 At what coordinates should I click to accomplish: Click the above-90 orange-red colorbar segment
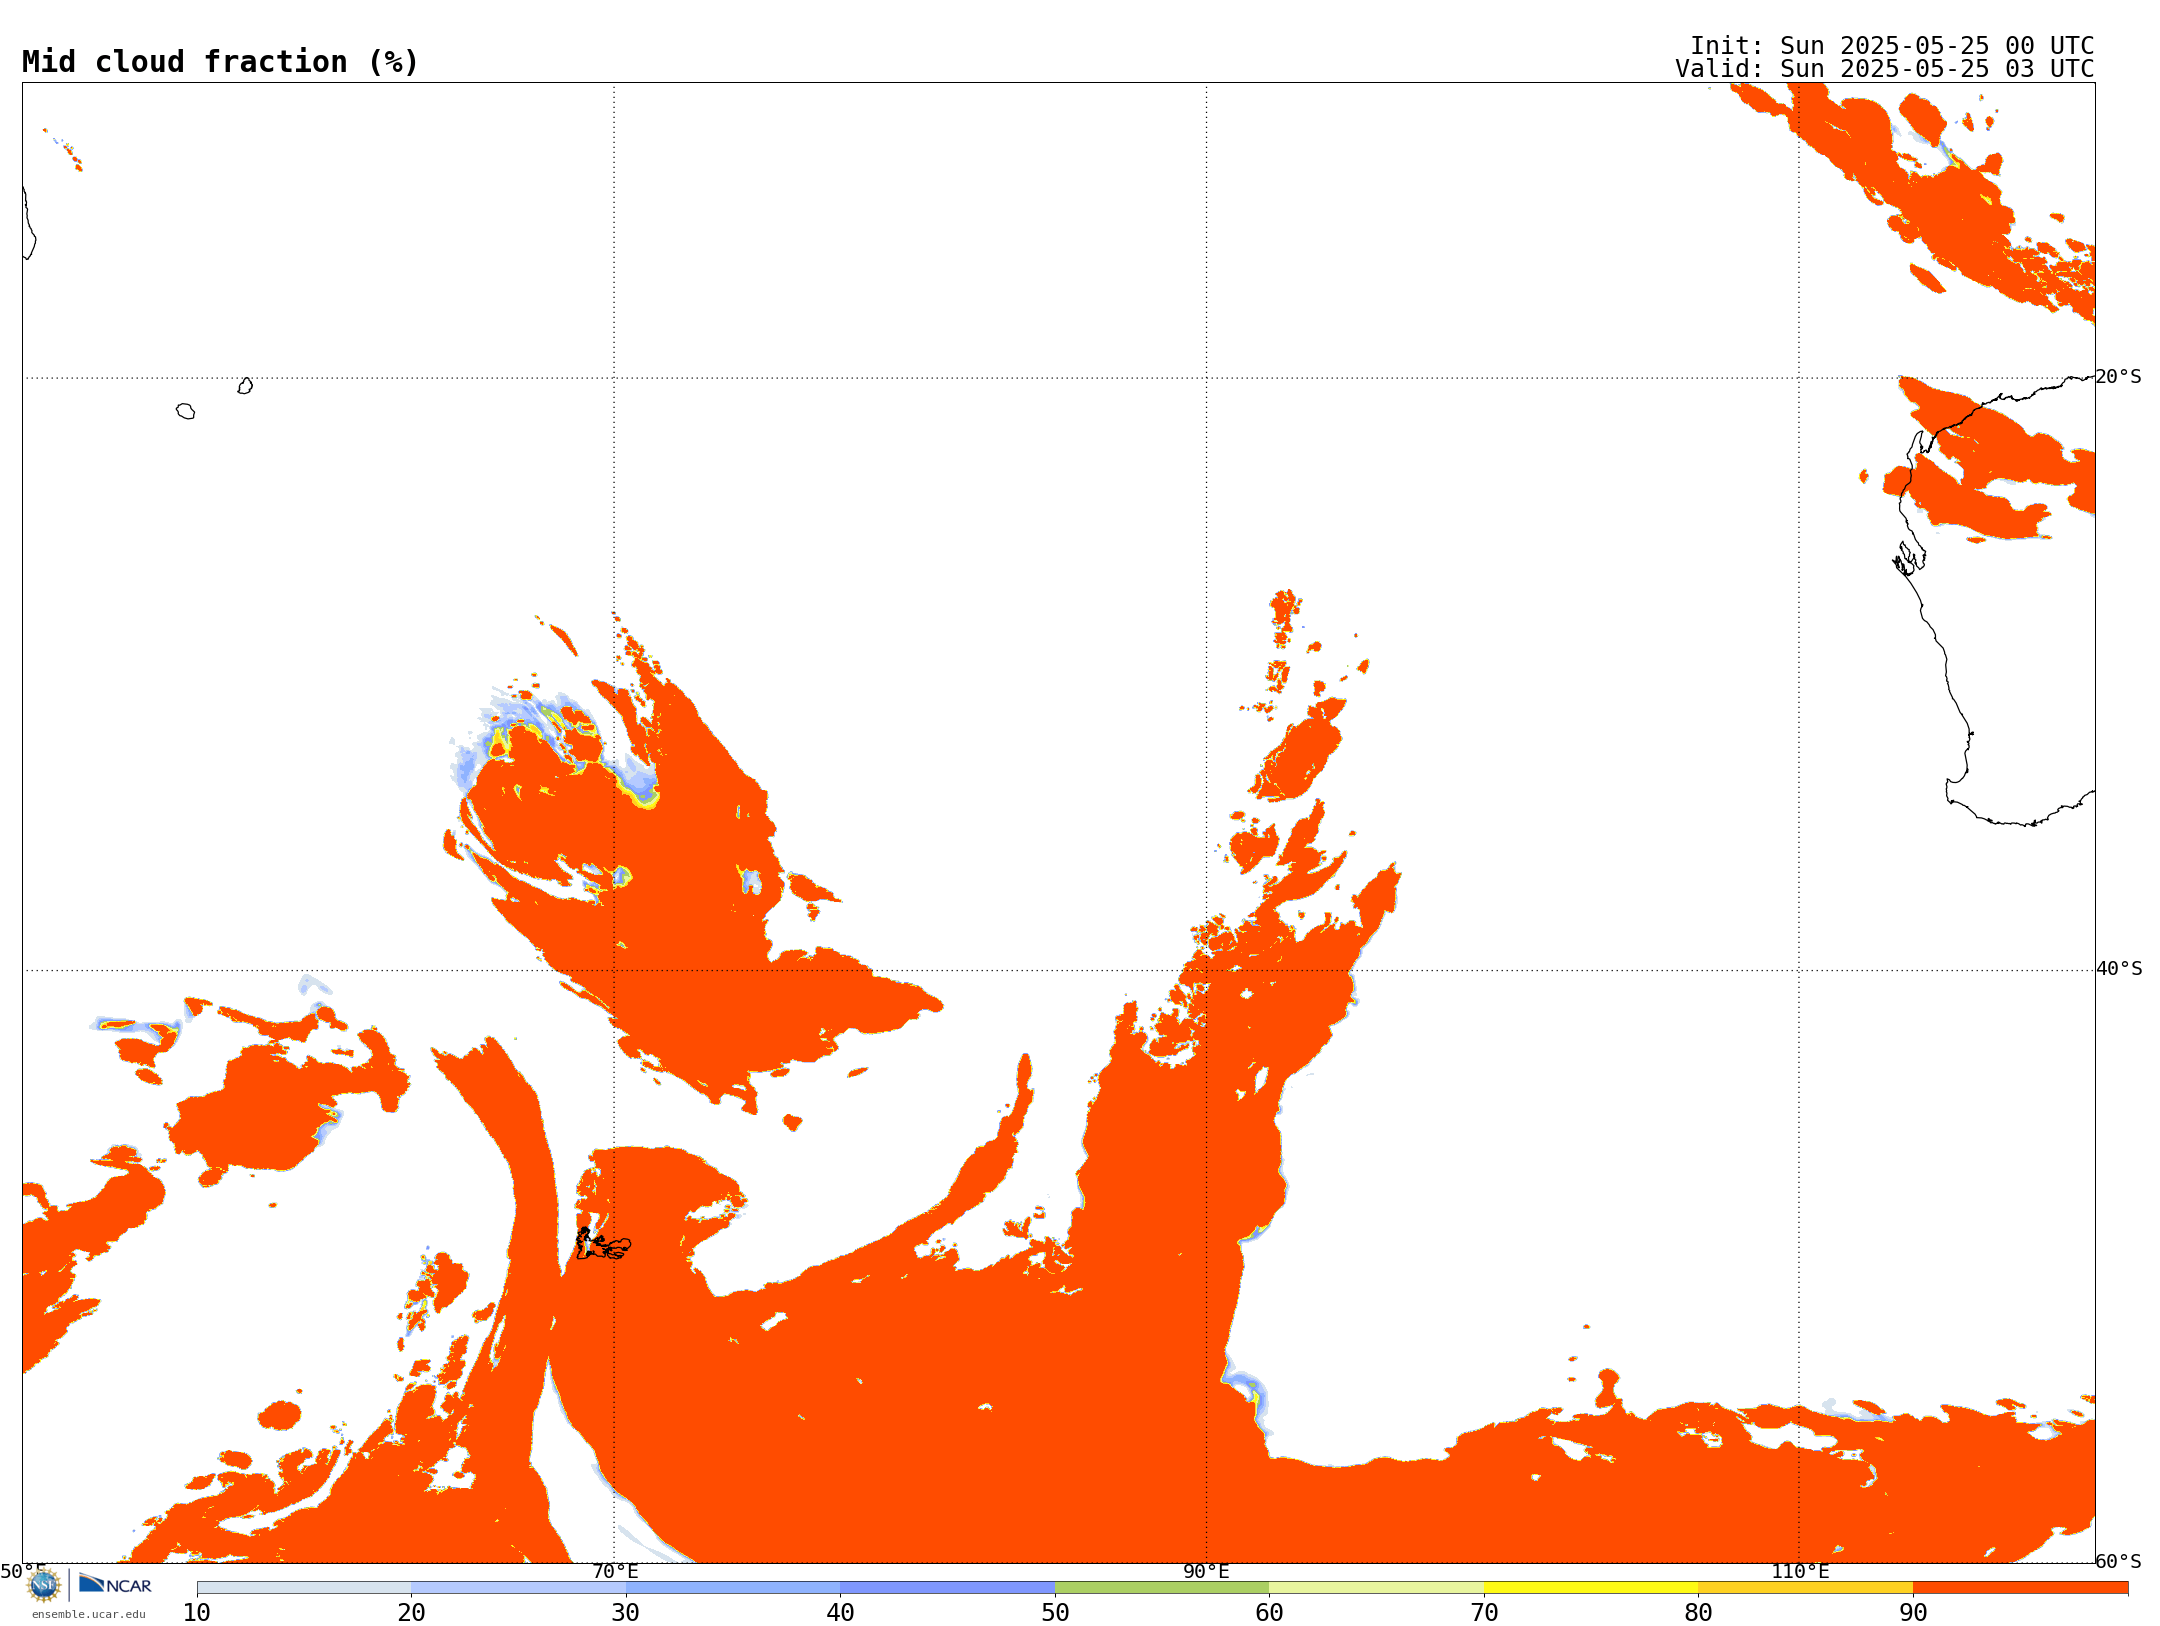point(2020,1588)
